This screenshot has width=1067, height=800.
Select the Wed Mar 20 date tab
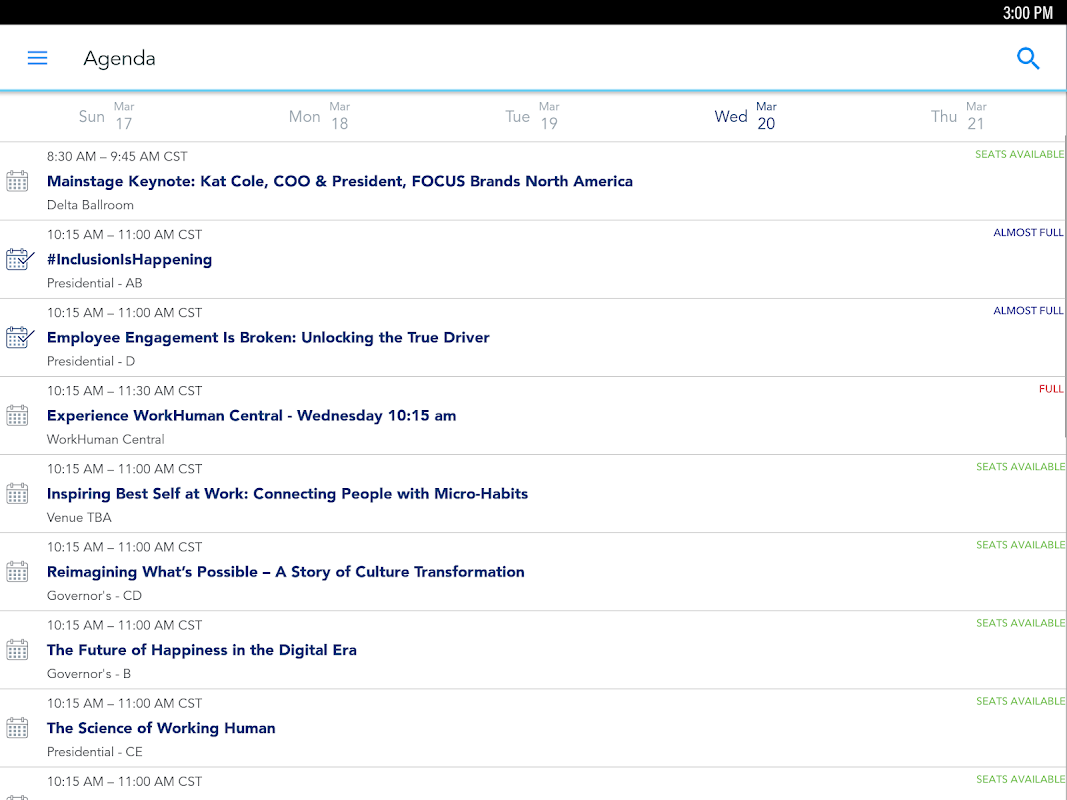click(745, 116)
